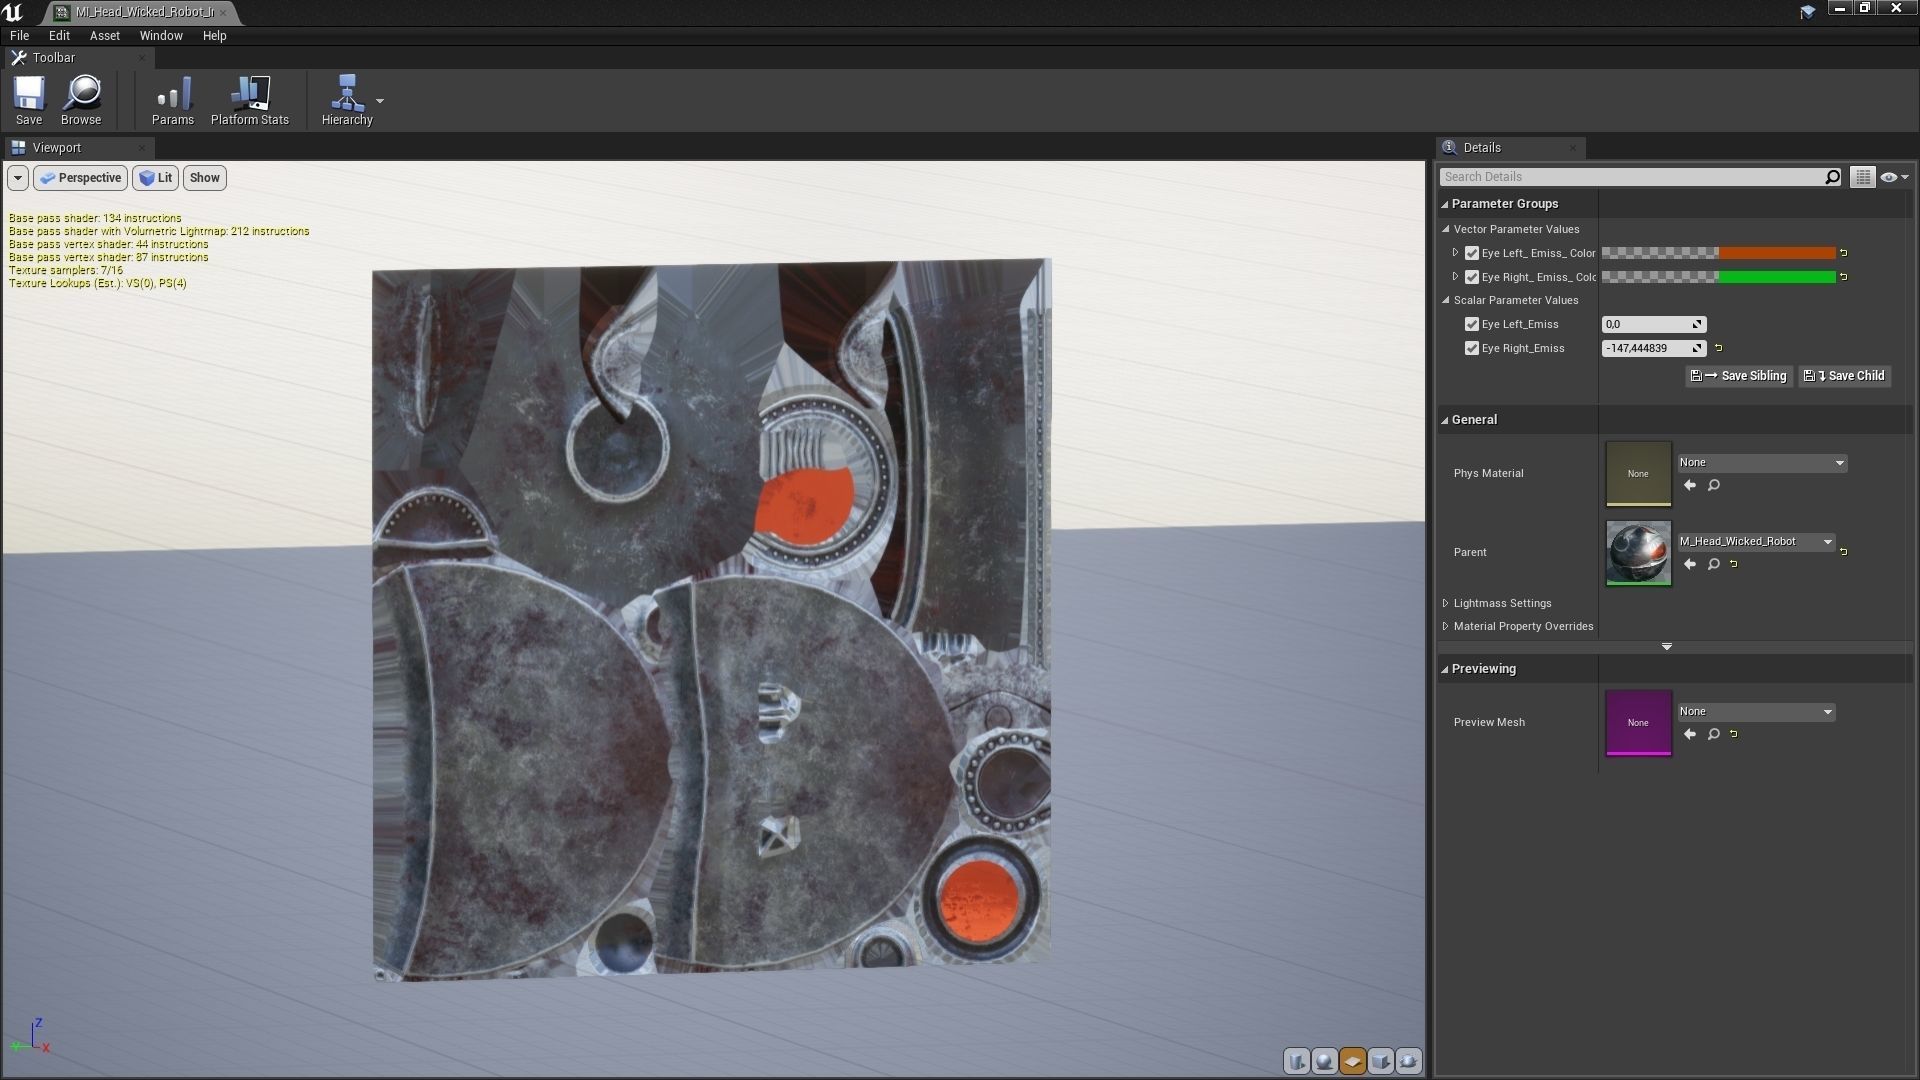Open the Window menu
This screenshot has width=1920, height=1080.
[160, 35]
